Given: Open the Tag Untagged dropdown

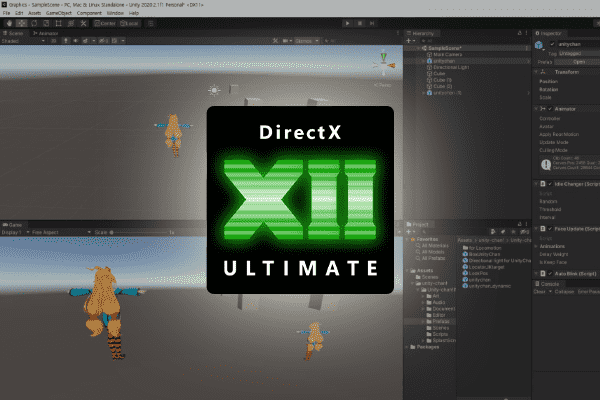Looking at the screenshot, I should pos(579,54).
